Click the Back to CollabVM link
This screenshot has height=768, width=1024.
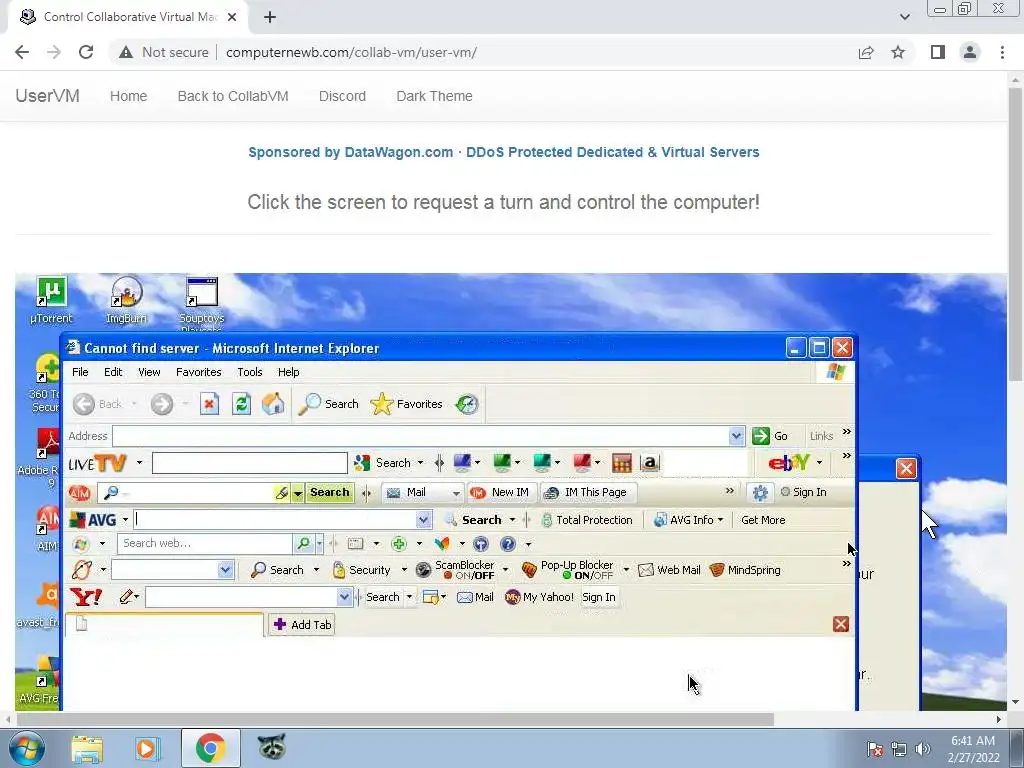[232, 96]
